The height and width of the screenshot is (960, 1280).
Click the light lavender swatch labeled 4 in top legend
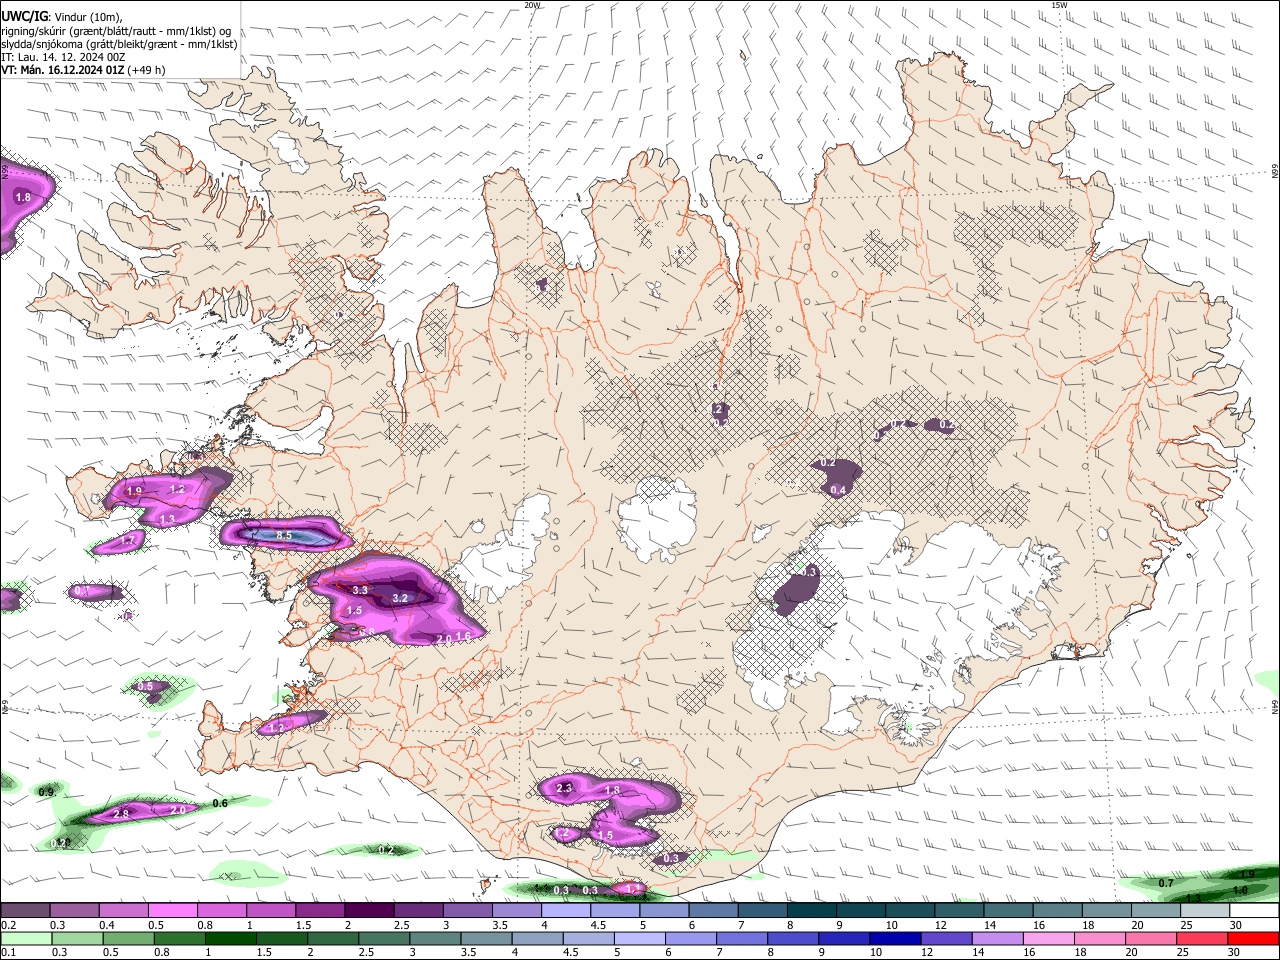565,910
